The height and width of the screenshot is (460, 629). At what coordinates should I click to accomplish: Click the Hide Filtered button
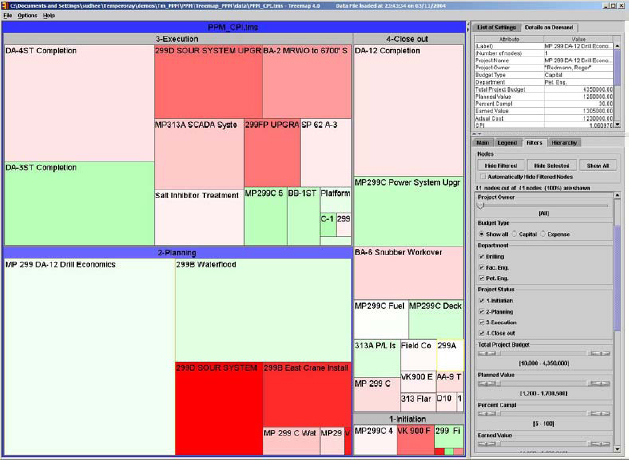click(501, 166)
